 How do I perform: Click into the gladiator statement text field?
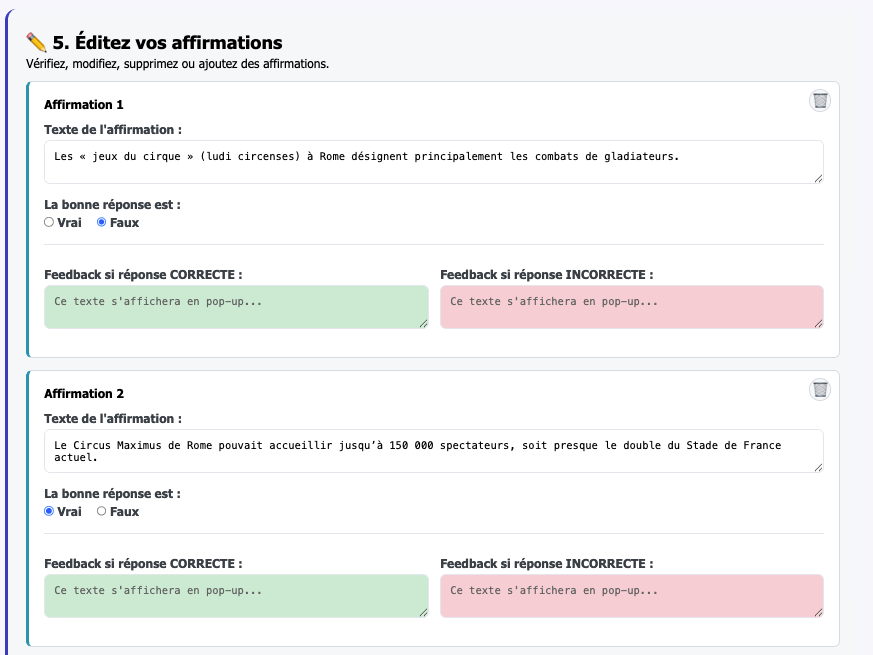pyautogui.click(x=433, y=162)
